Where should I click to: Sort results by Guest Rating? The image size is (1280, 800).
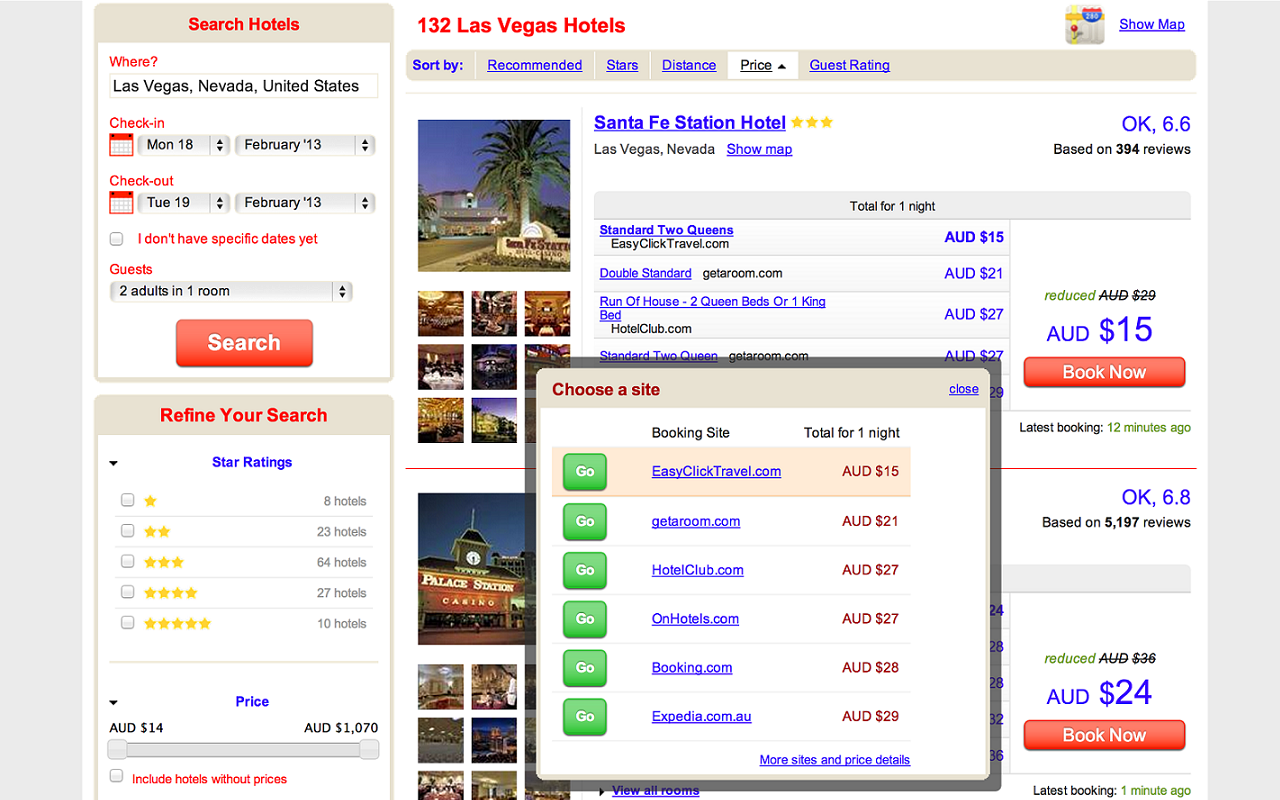pos(849,65)
